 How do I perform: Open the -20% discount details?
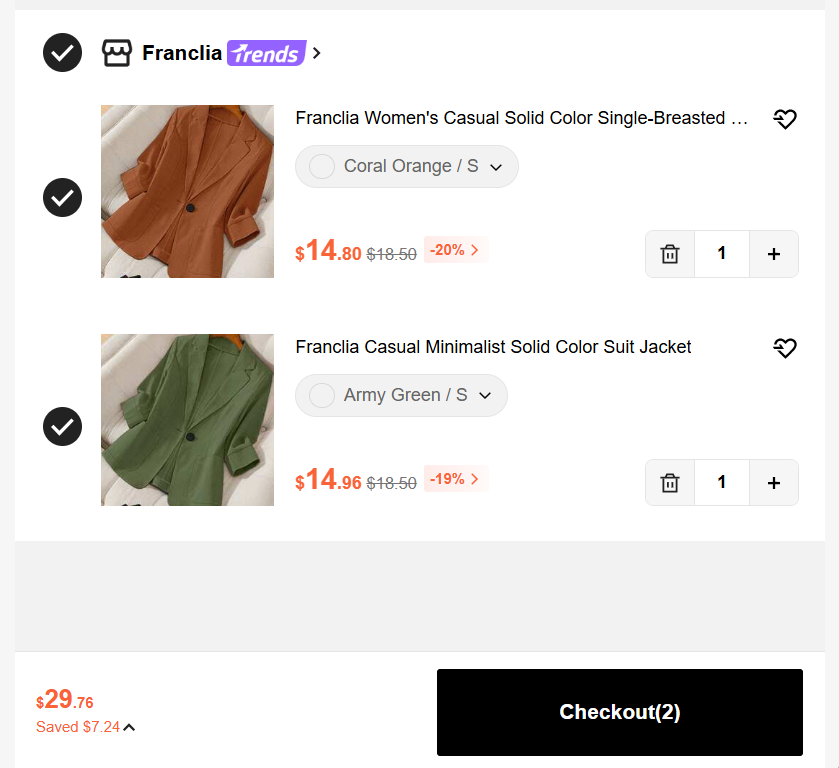pyautogui.click(x=456, y=250)
